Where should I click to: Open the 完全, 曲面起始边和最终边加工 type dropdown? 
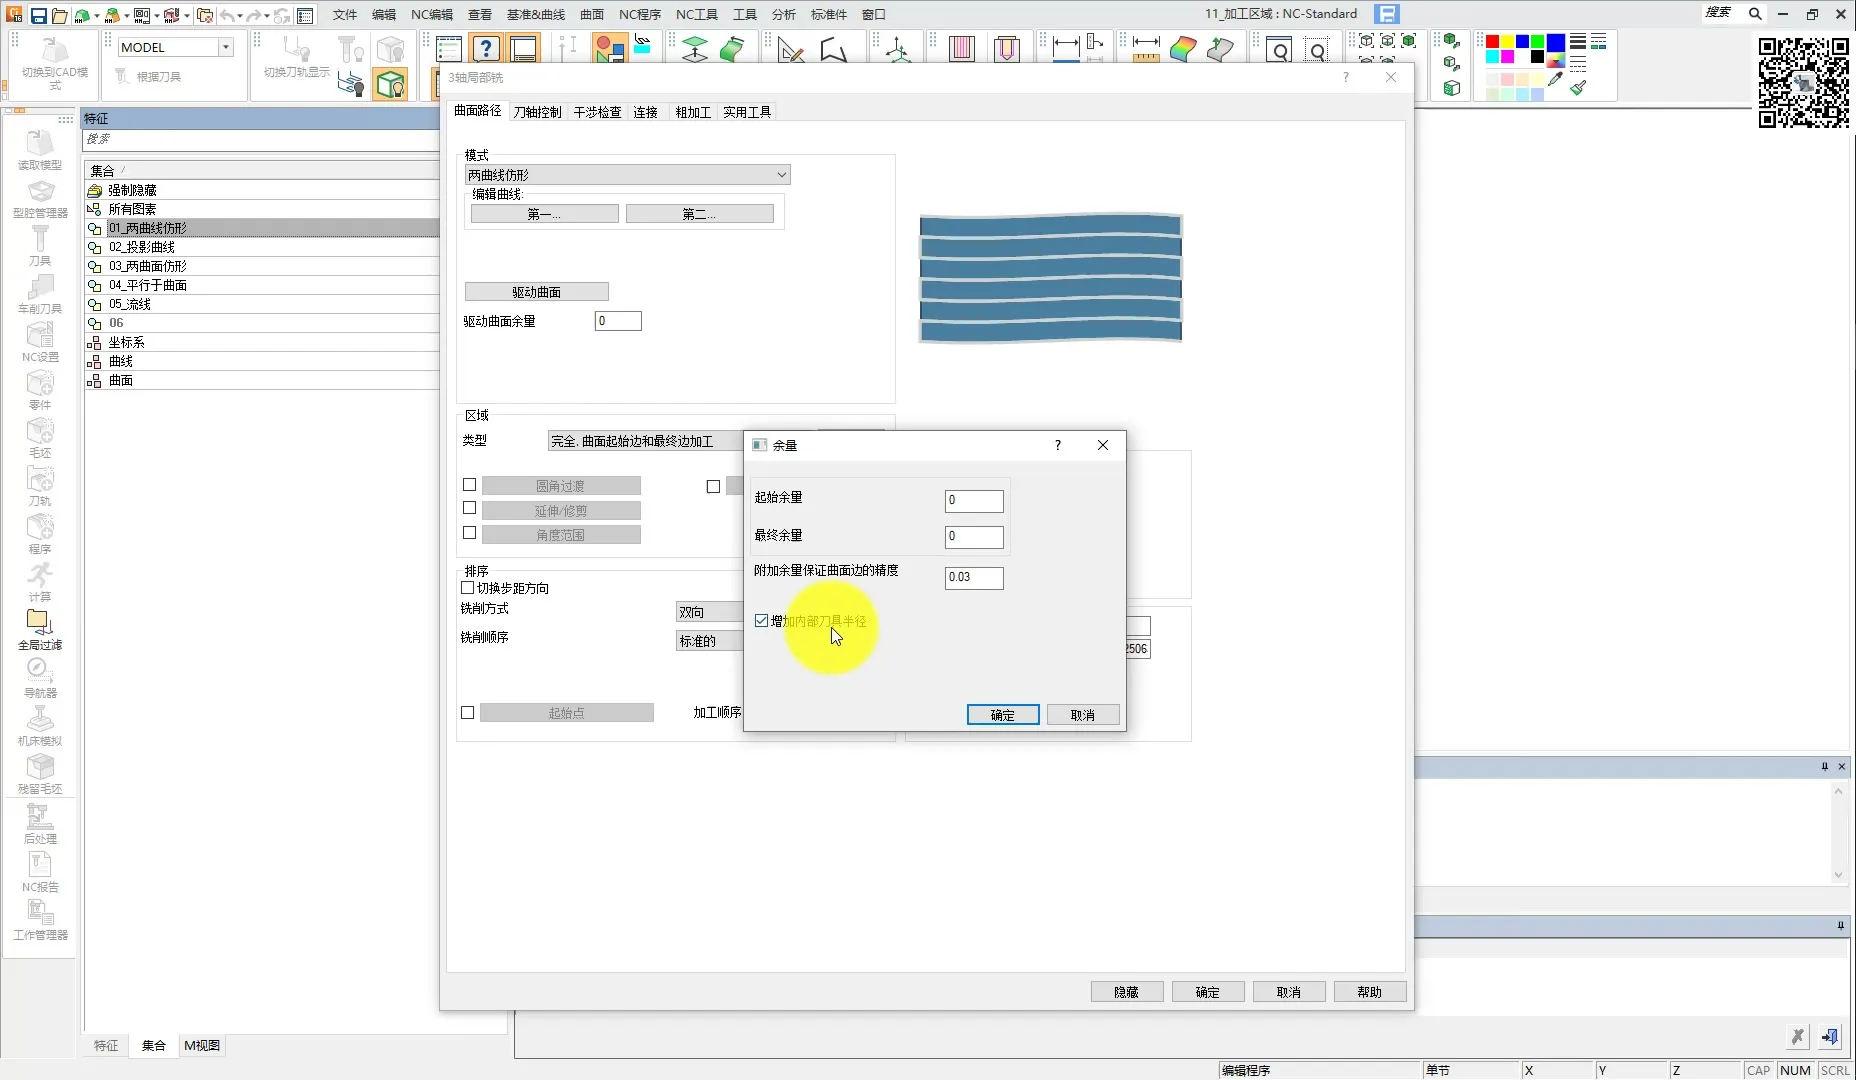coord(645,441)
